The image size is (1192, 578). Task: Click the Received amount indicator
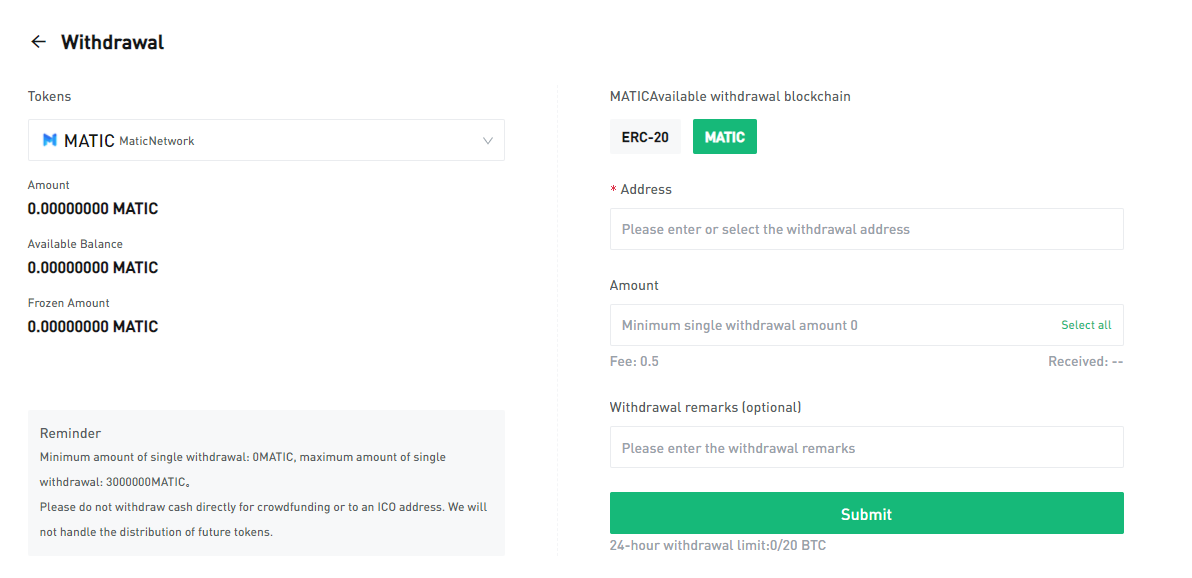tap(1085, 361)
